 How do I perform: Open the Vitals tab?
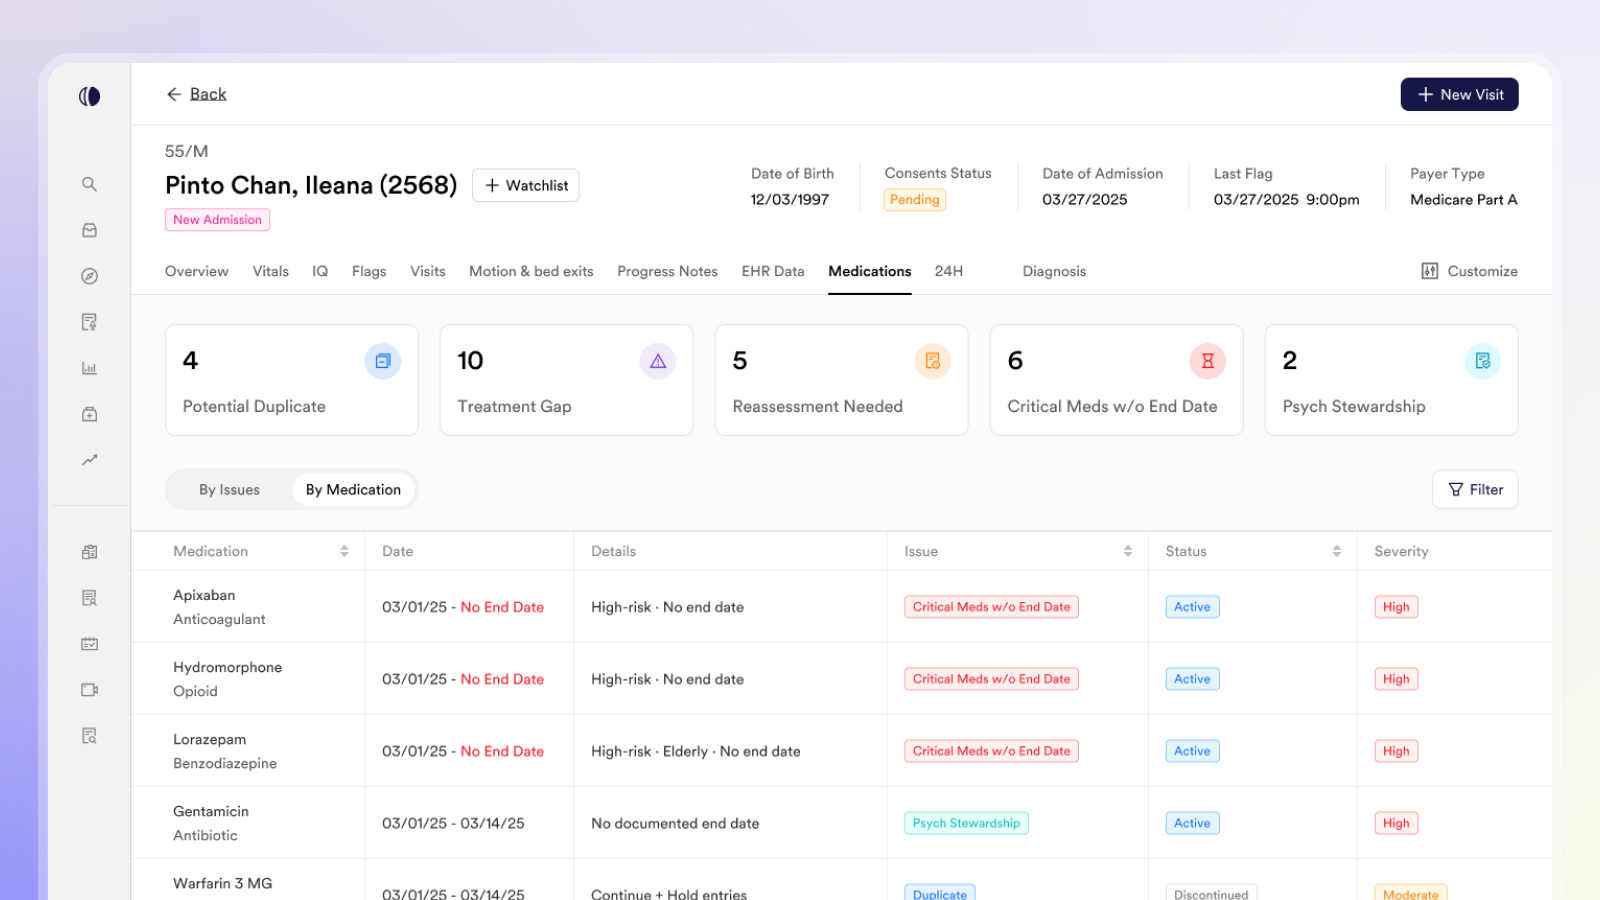click(271, 271)
